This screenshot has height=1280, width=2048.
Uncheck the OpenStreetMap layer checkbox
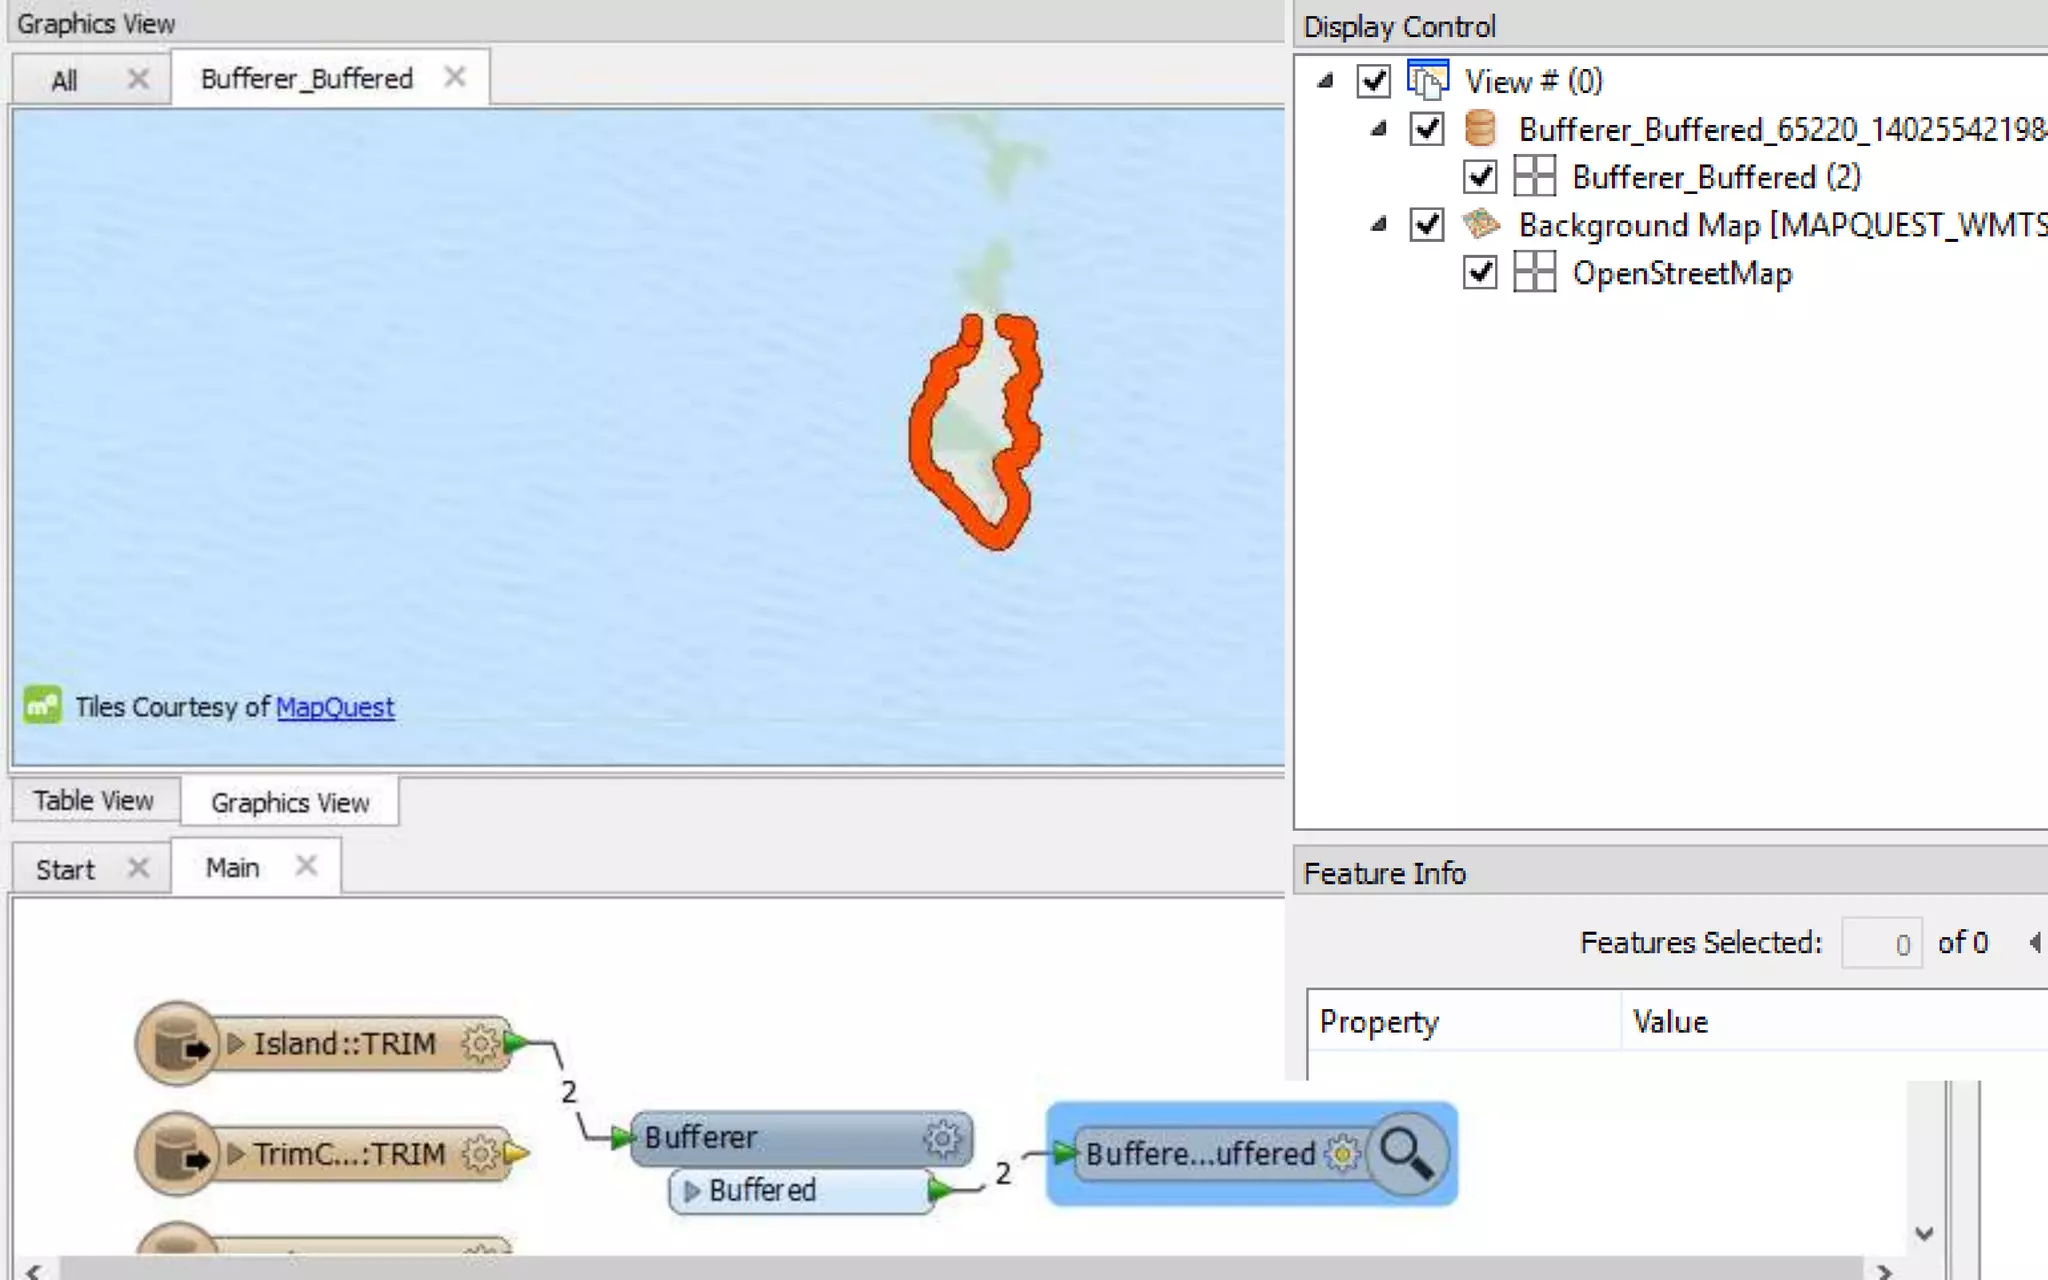1480,272
